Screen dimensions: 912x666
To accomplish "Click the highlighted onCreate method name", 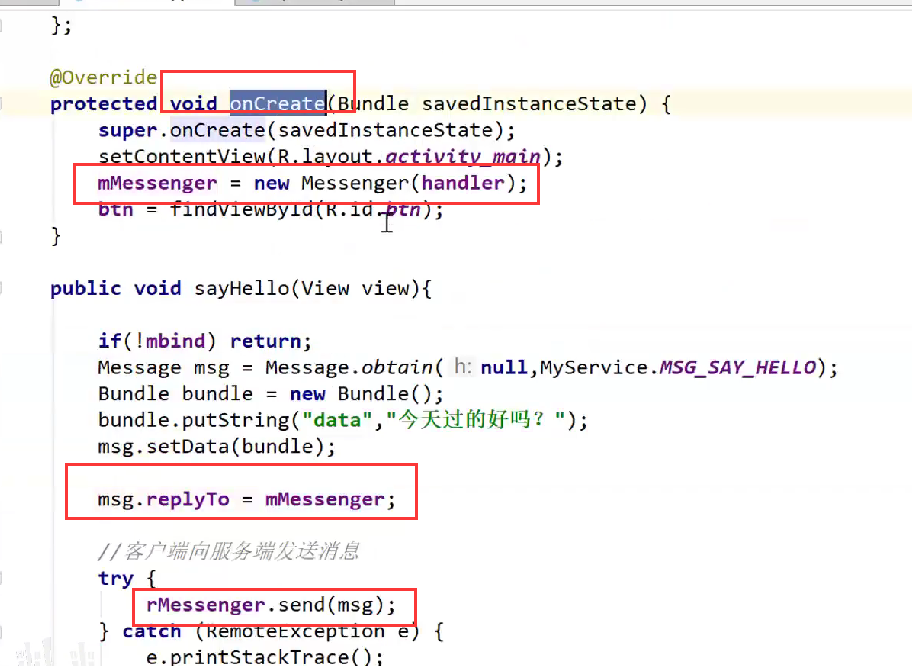I will (x=278, y=104).
